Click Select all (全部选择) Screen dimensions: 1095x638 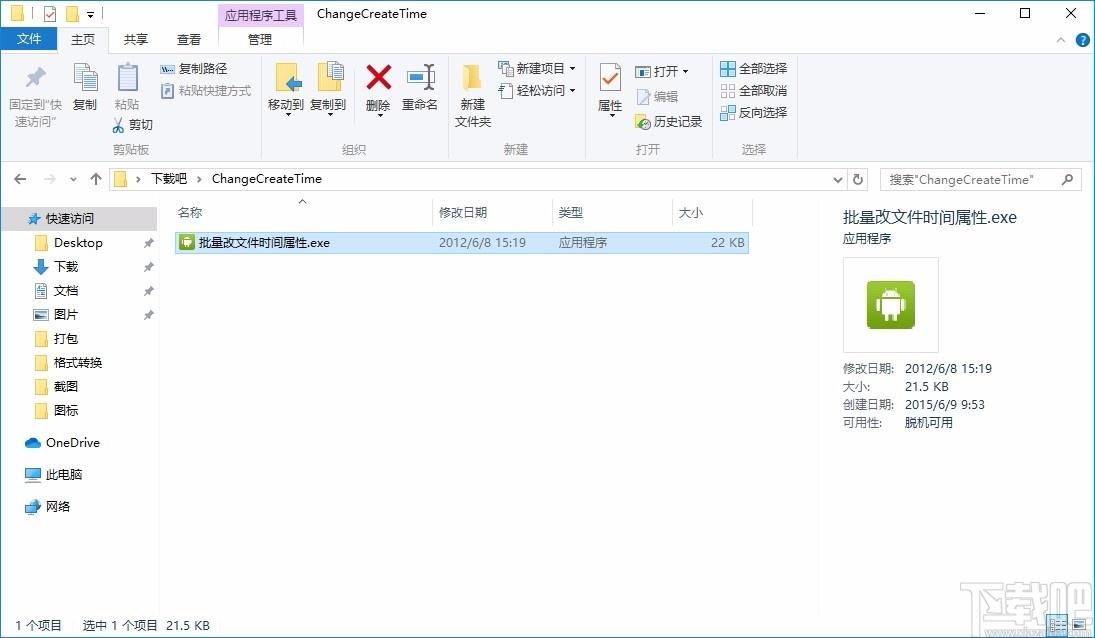[x=754, y=68]
